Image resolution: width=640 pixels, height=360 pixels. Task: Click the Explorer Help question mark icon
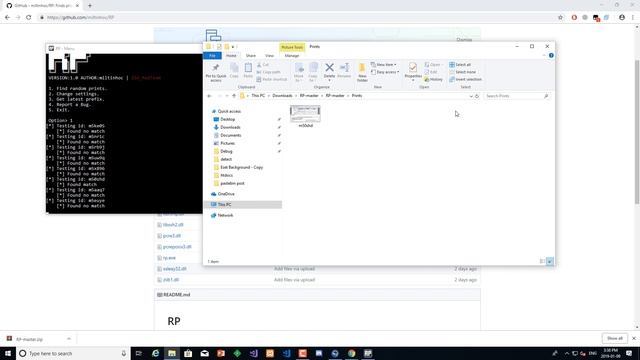[551, 56]
